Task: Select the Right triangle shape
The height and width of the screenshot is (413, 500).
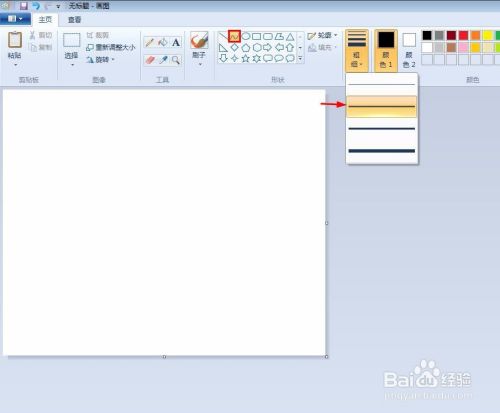Action: 223,47
